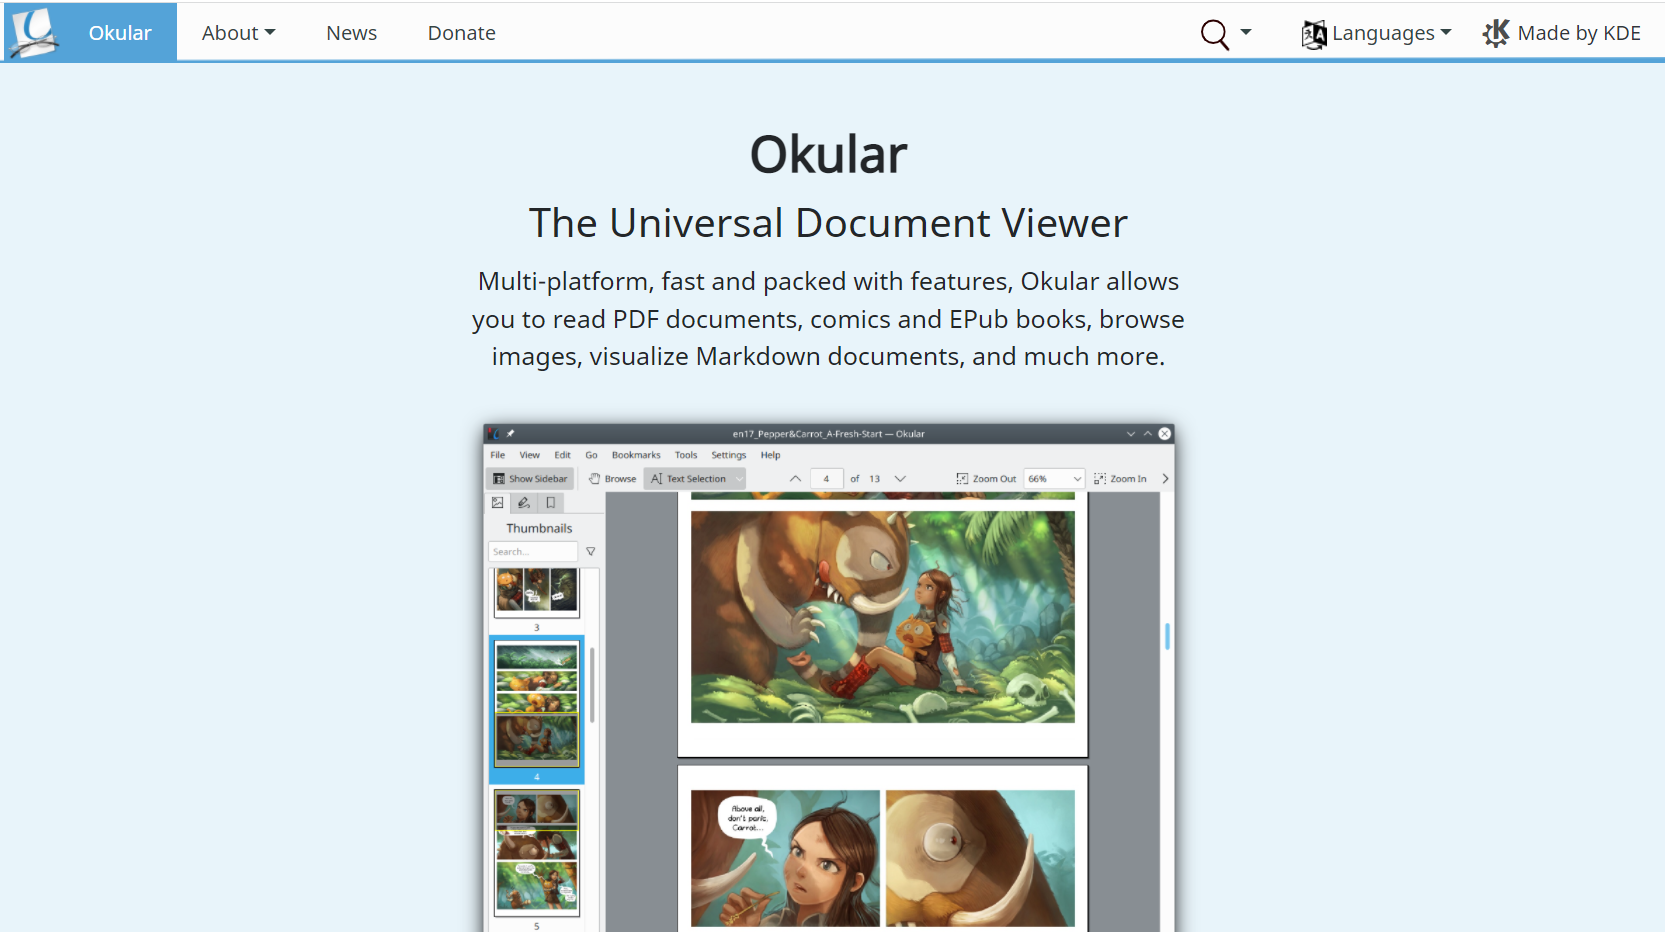Expand the search dropdown arrow
This screenshot has width=1665, height=932.
tap(1246, 32)
